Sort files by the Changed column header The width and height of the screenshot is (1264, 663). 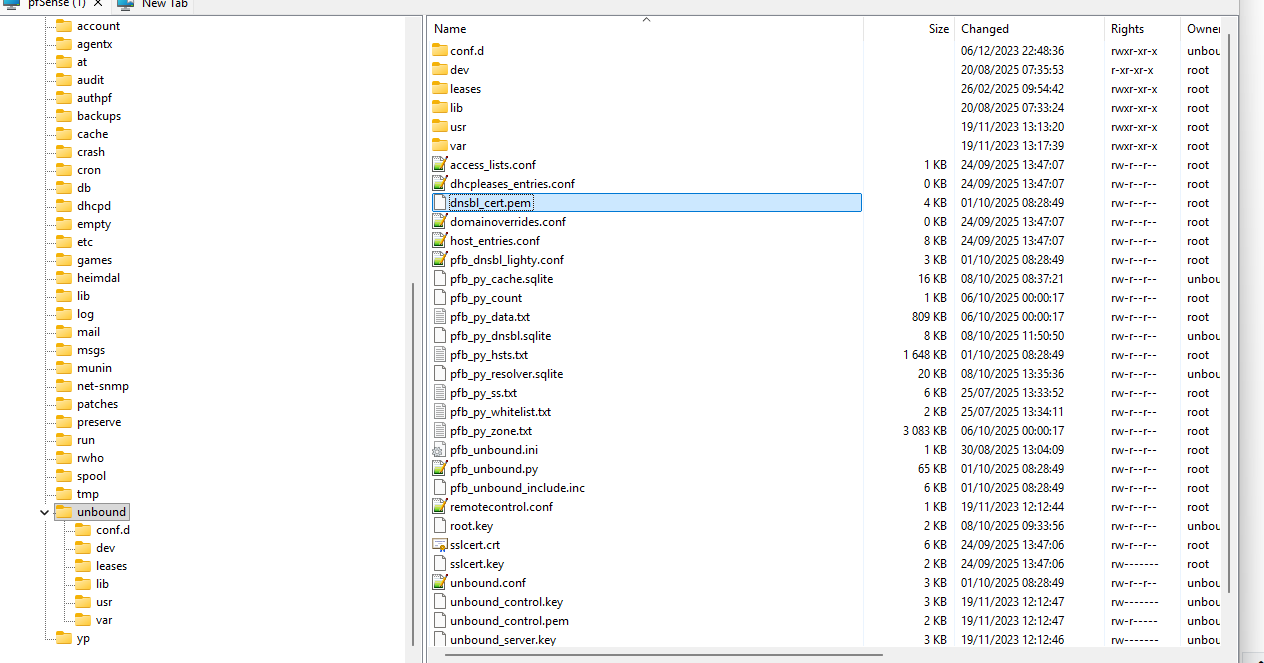985,29
